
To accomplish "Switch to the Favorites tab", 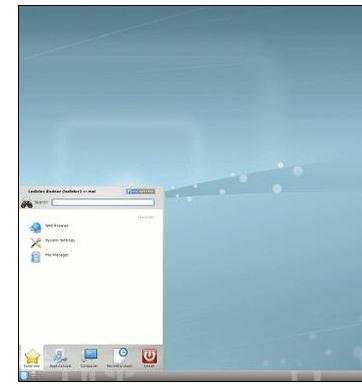I will point(32,358).
